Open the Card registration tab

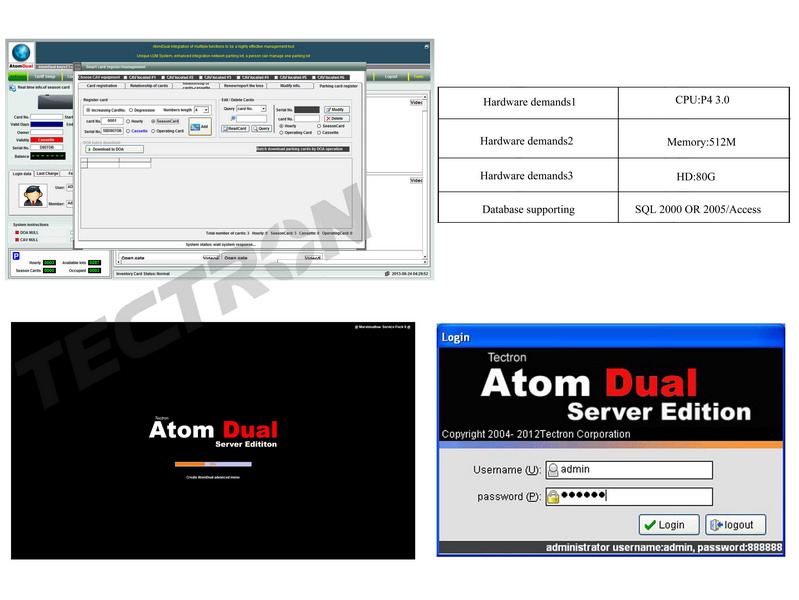102,86
